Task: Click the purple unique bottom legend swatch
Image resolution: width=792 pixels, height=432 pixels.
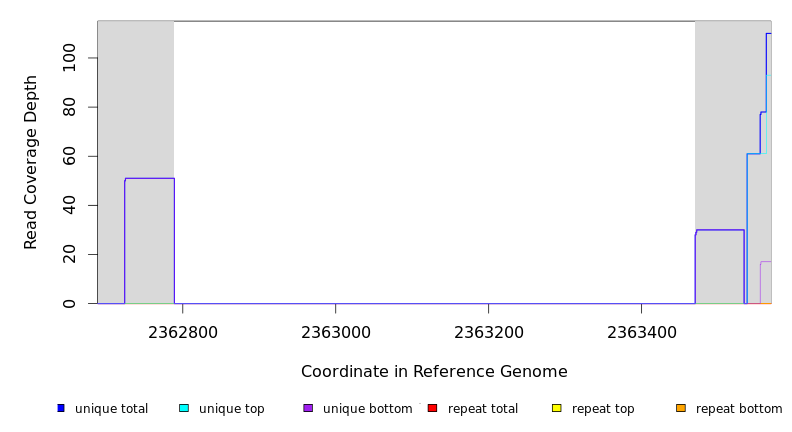Action: 308,408
